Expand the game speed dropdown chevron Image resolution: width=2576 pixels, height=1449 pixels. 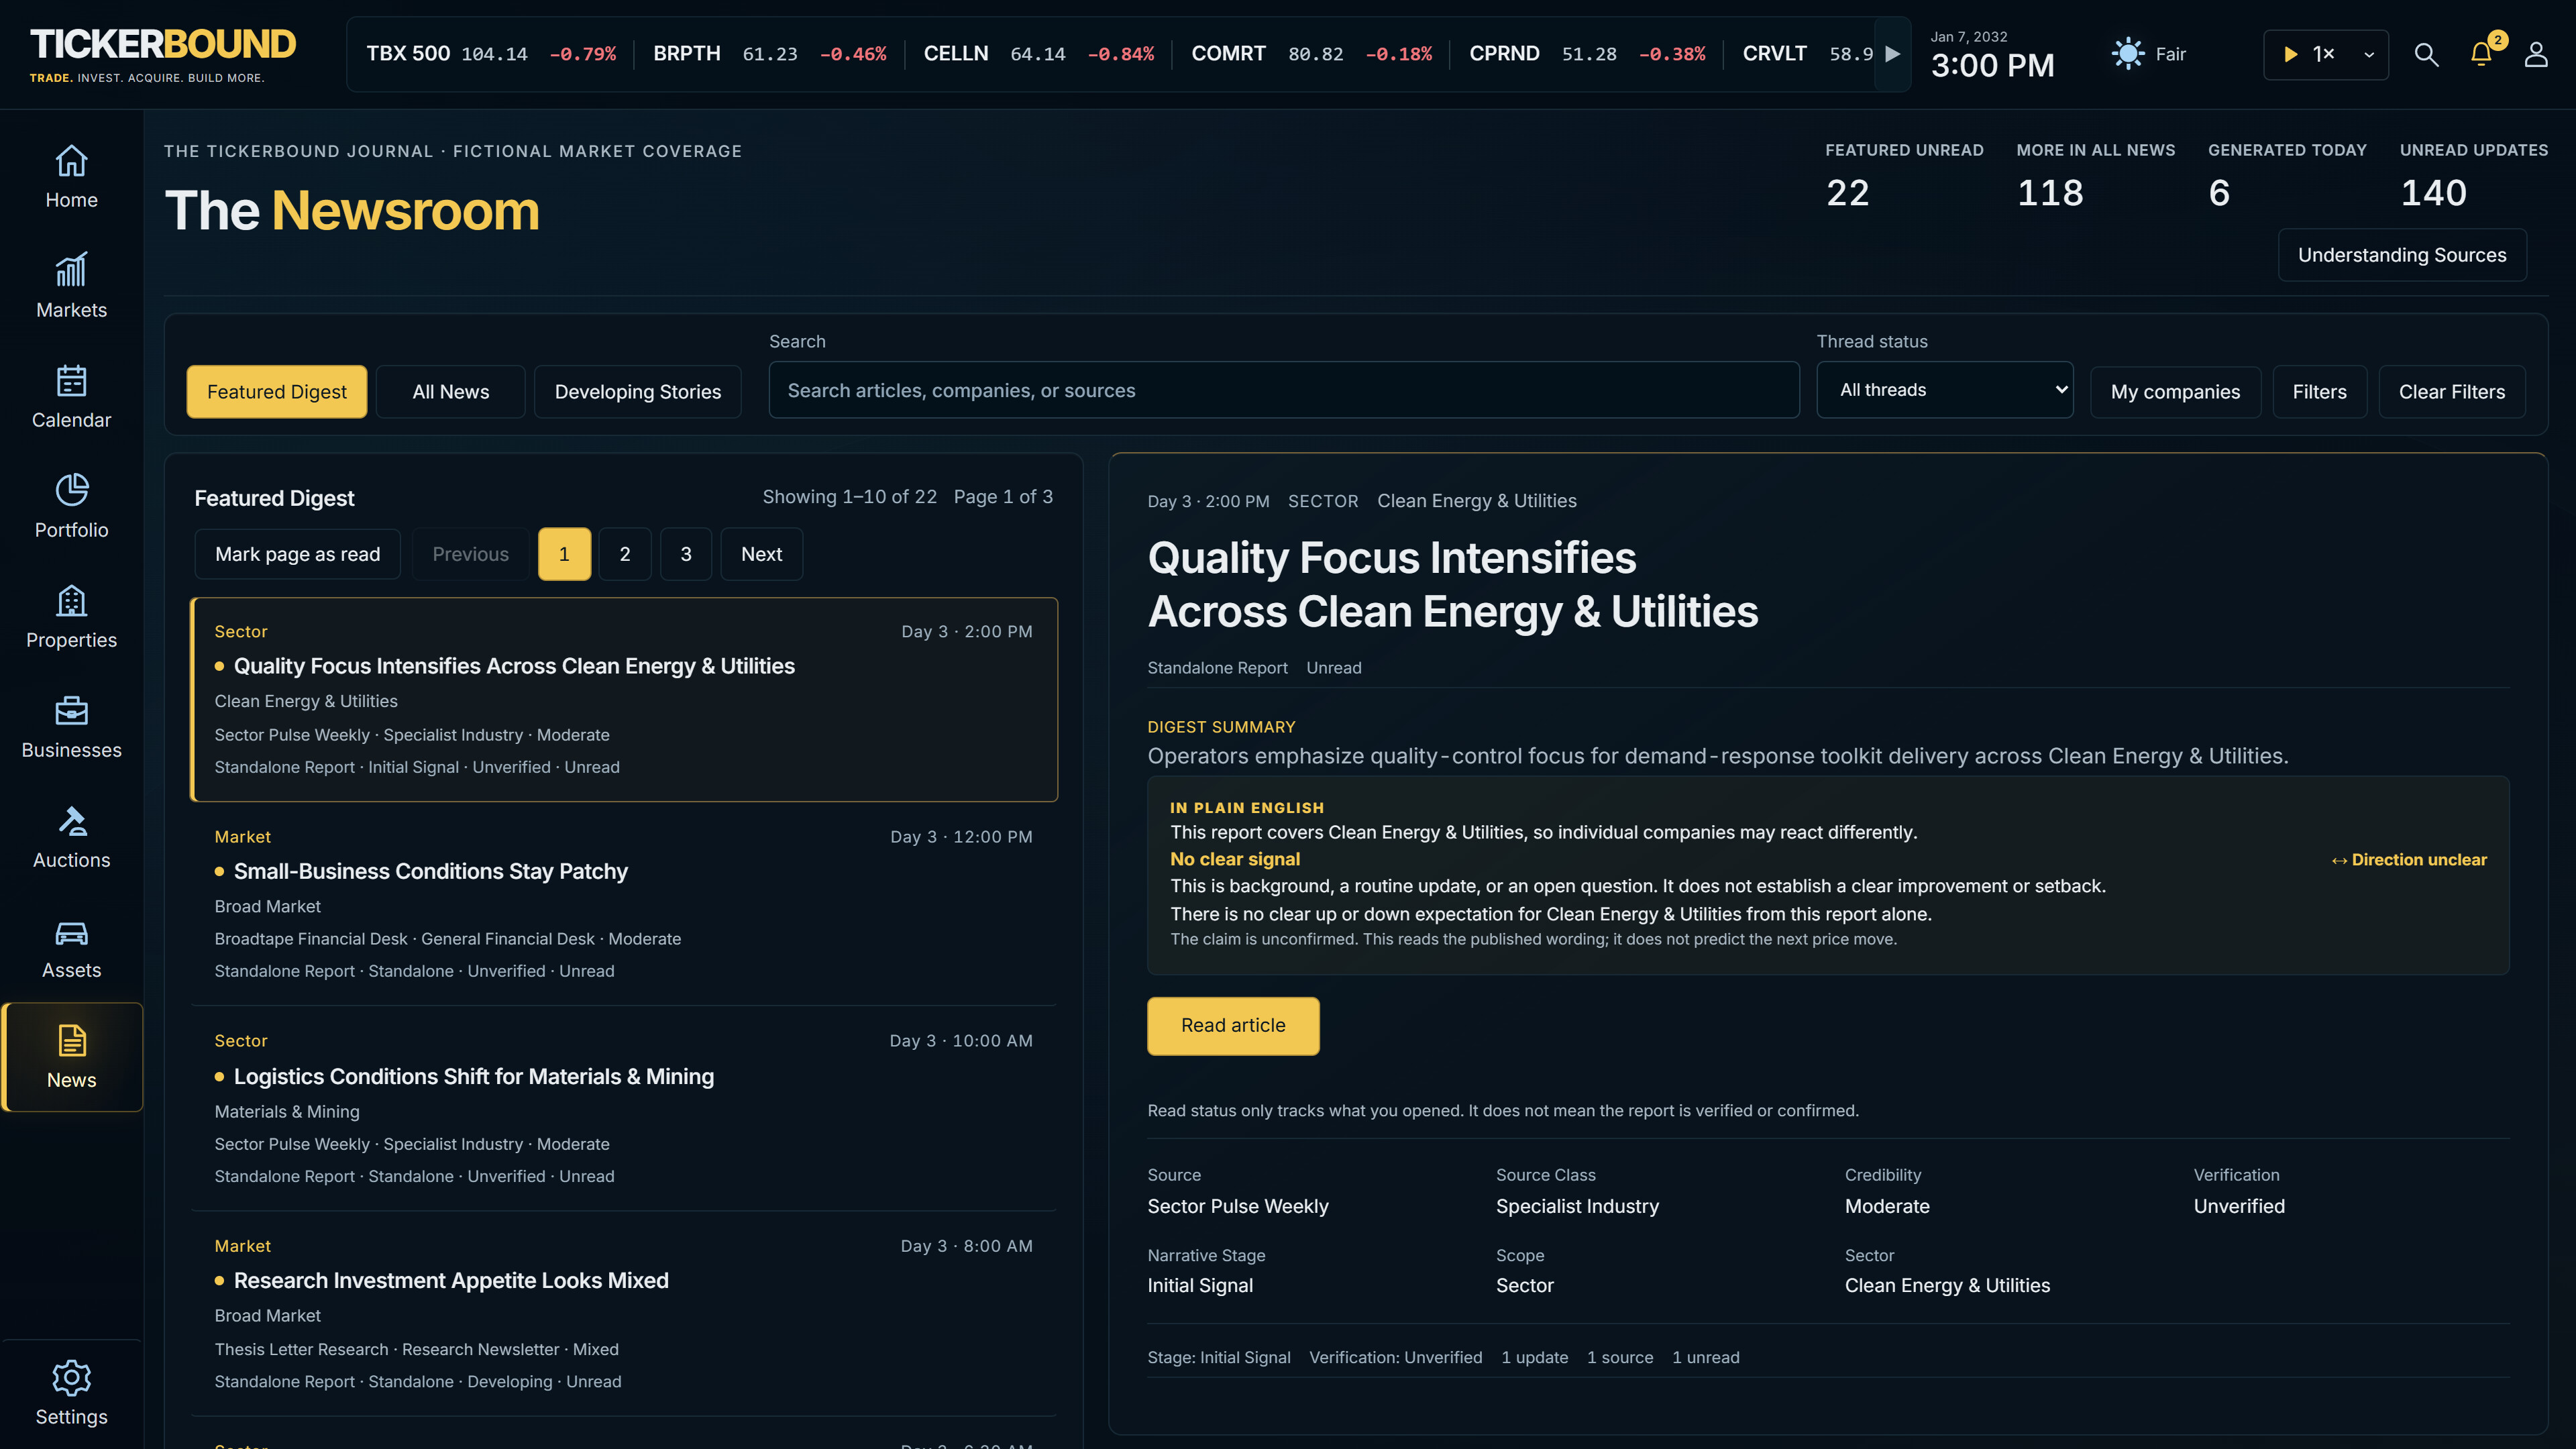pos(2368,54)
